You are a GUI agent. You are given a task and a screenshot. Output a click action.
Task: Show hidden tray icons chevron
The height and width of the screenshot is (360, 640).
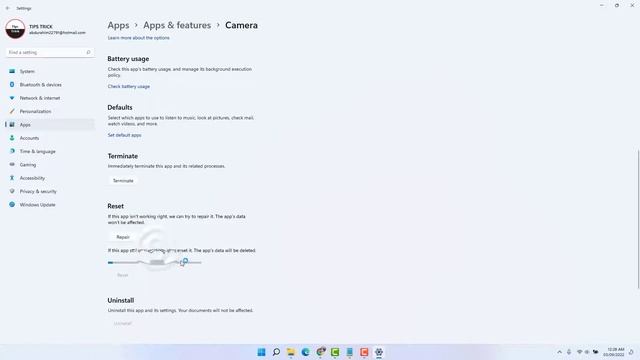point(560,352)
